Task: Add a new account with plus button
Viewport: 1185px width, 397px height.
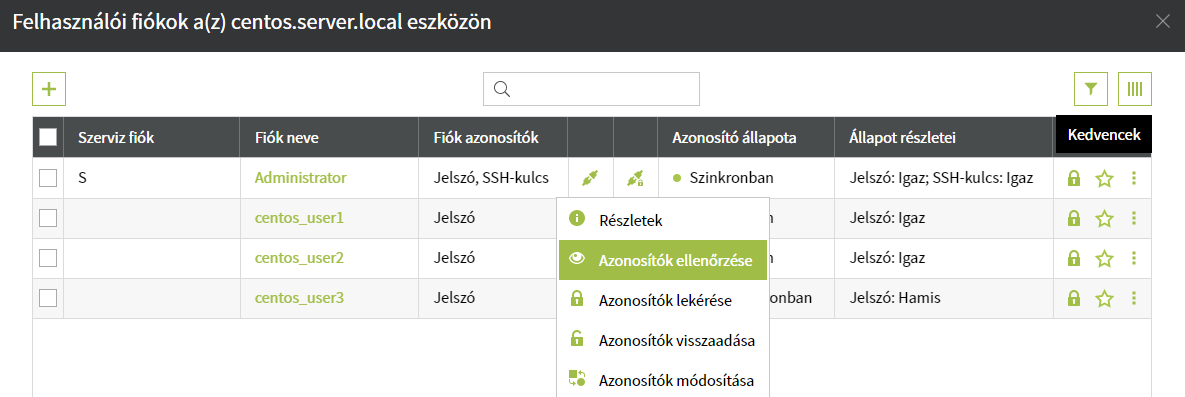Action: point(49,89)
